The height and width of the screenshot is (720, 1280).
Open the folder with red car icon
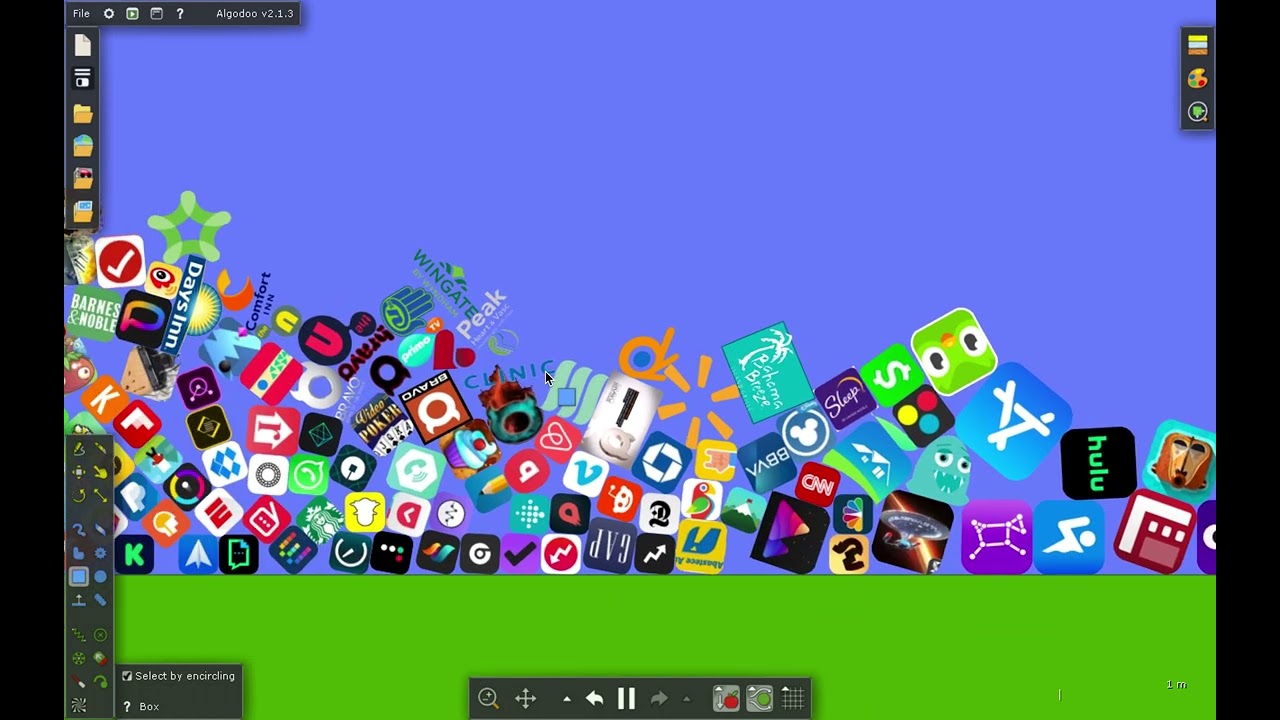[82, 179]
